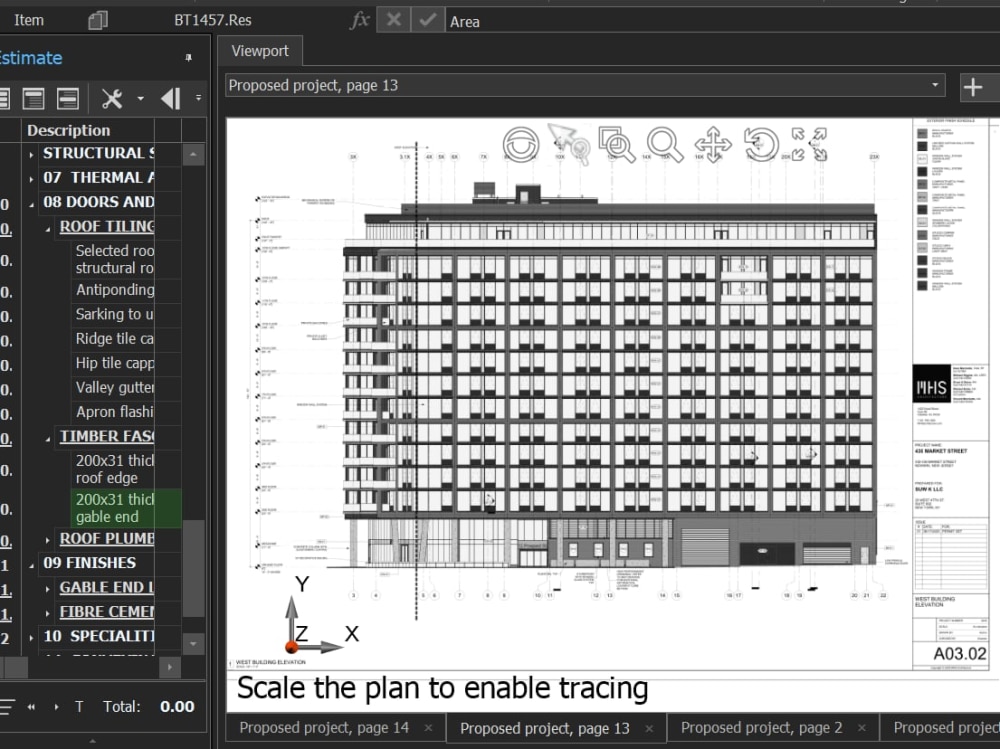Collapse the TIMBER FASC group

click(x=48, y=438)
